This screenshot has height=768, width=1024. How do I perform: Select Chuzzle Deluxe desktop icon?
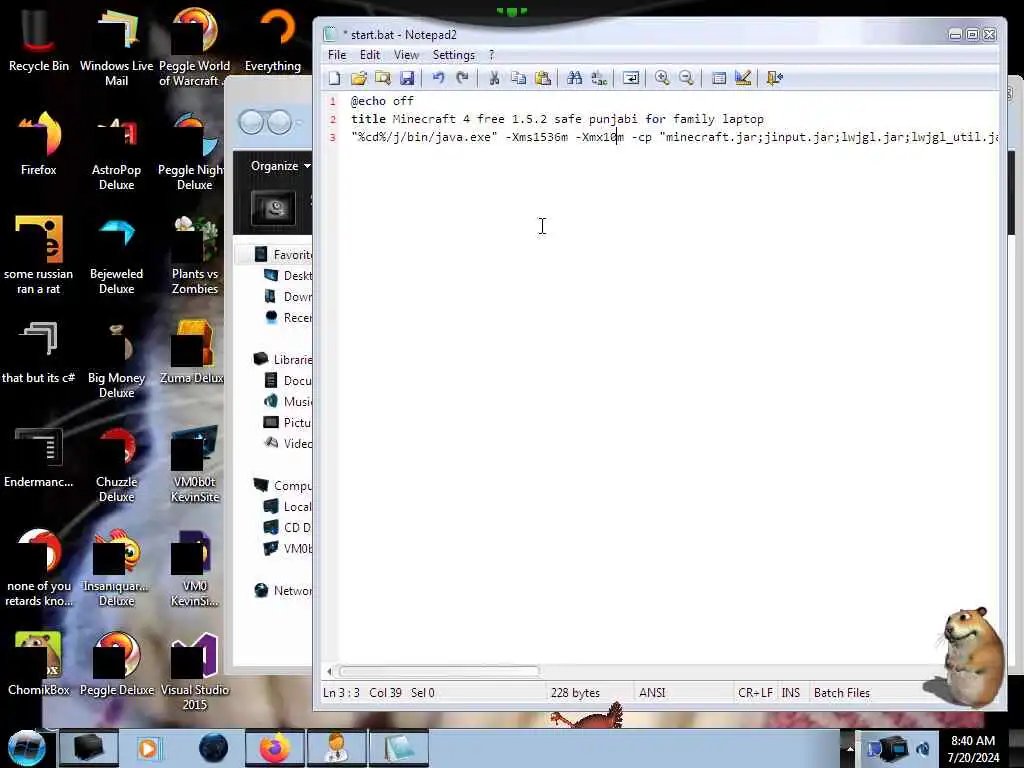point(116,464)
